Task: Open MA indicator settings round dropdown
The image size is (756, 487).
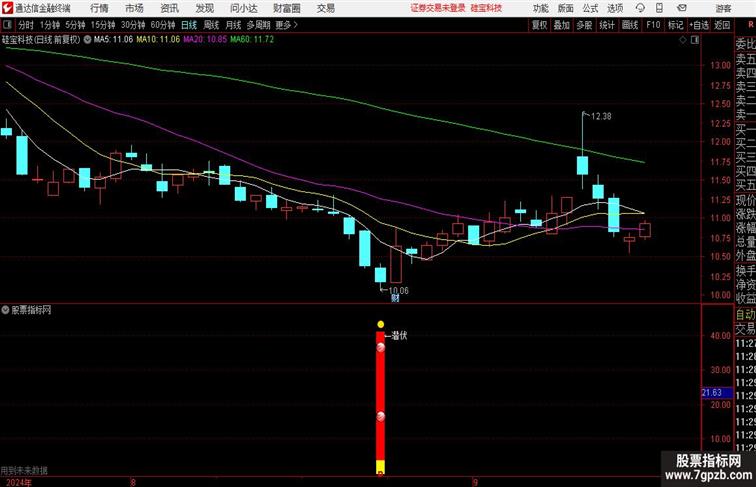Action: click(x=87, y=40)
